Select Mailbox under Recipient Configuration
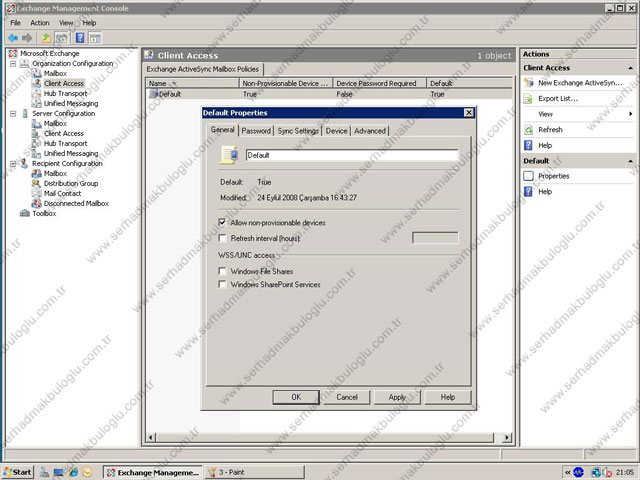640x480 pixels. pyautogui.click(x=55, y=173)
